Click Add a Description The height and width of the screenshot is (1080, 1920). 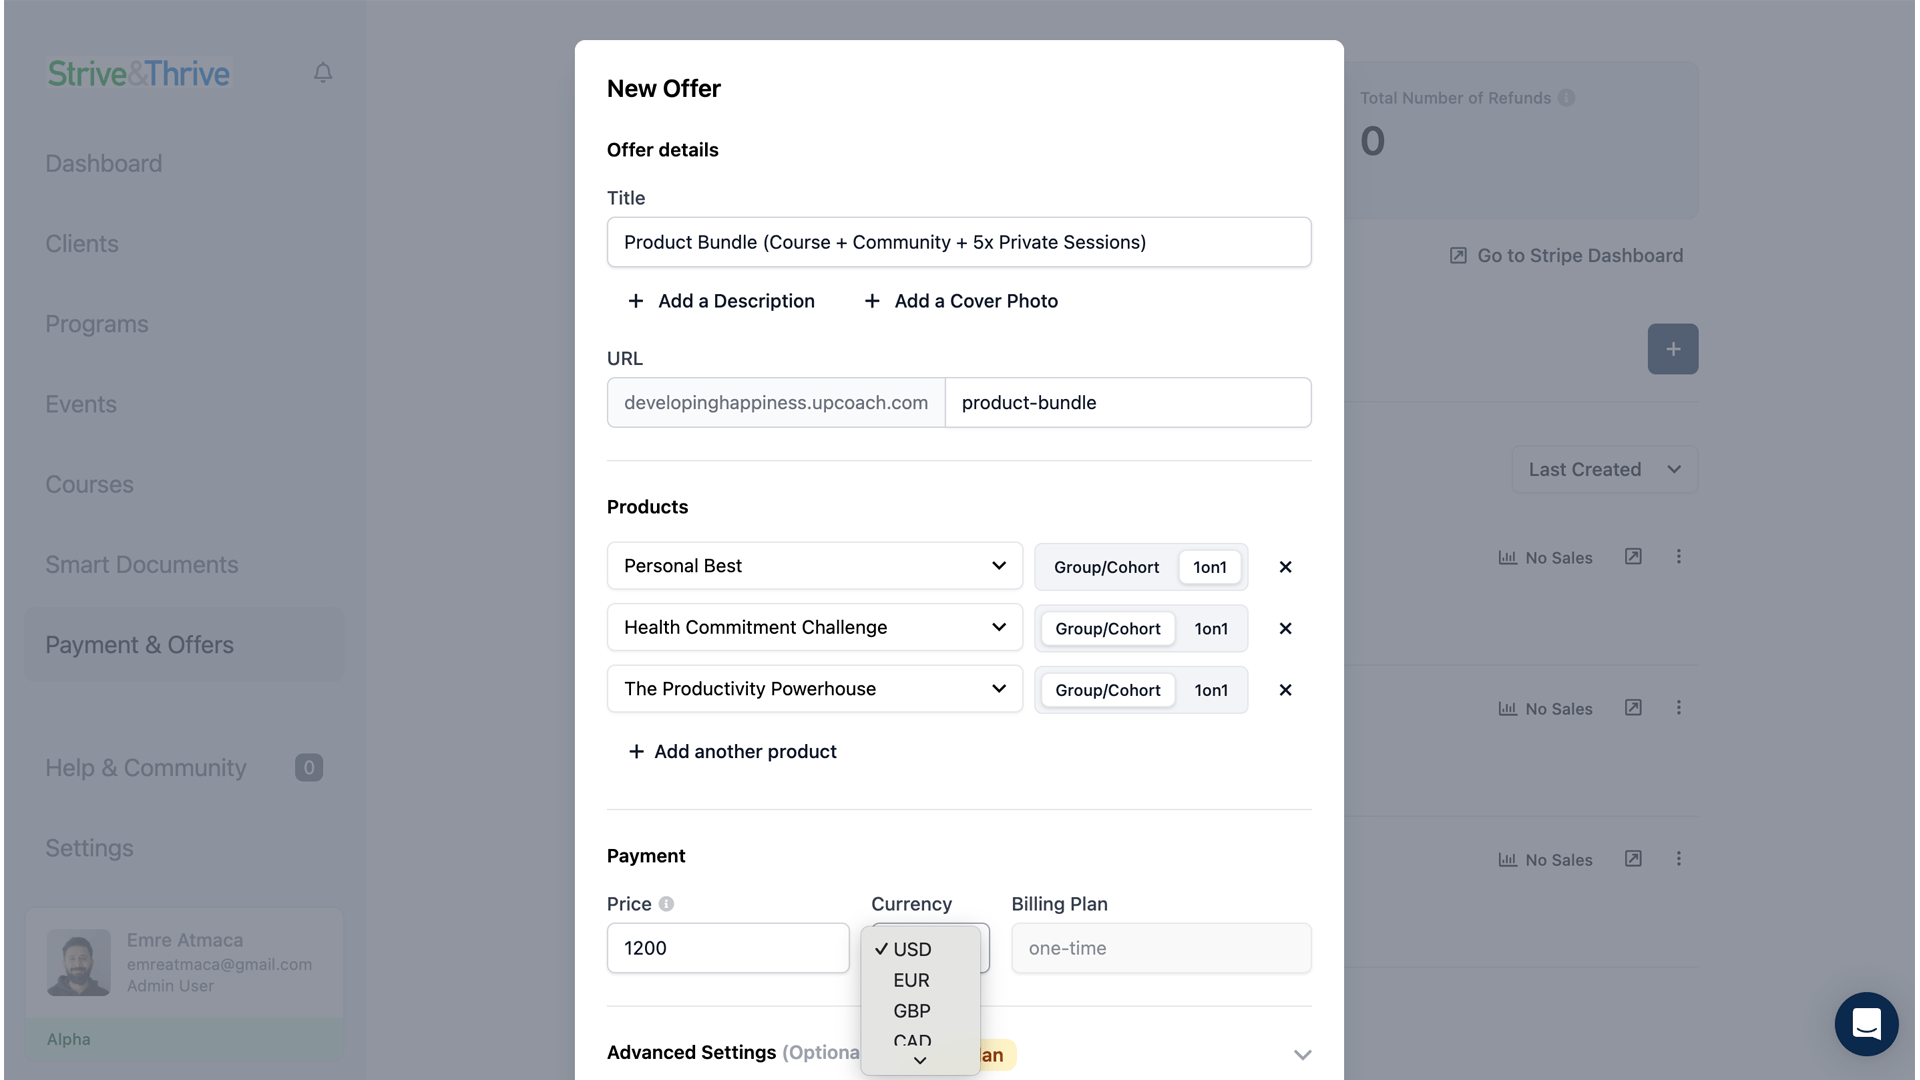[721, 301]
